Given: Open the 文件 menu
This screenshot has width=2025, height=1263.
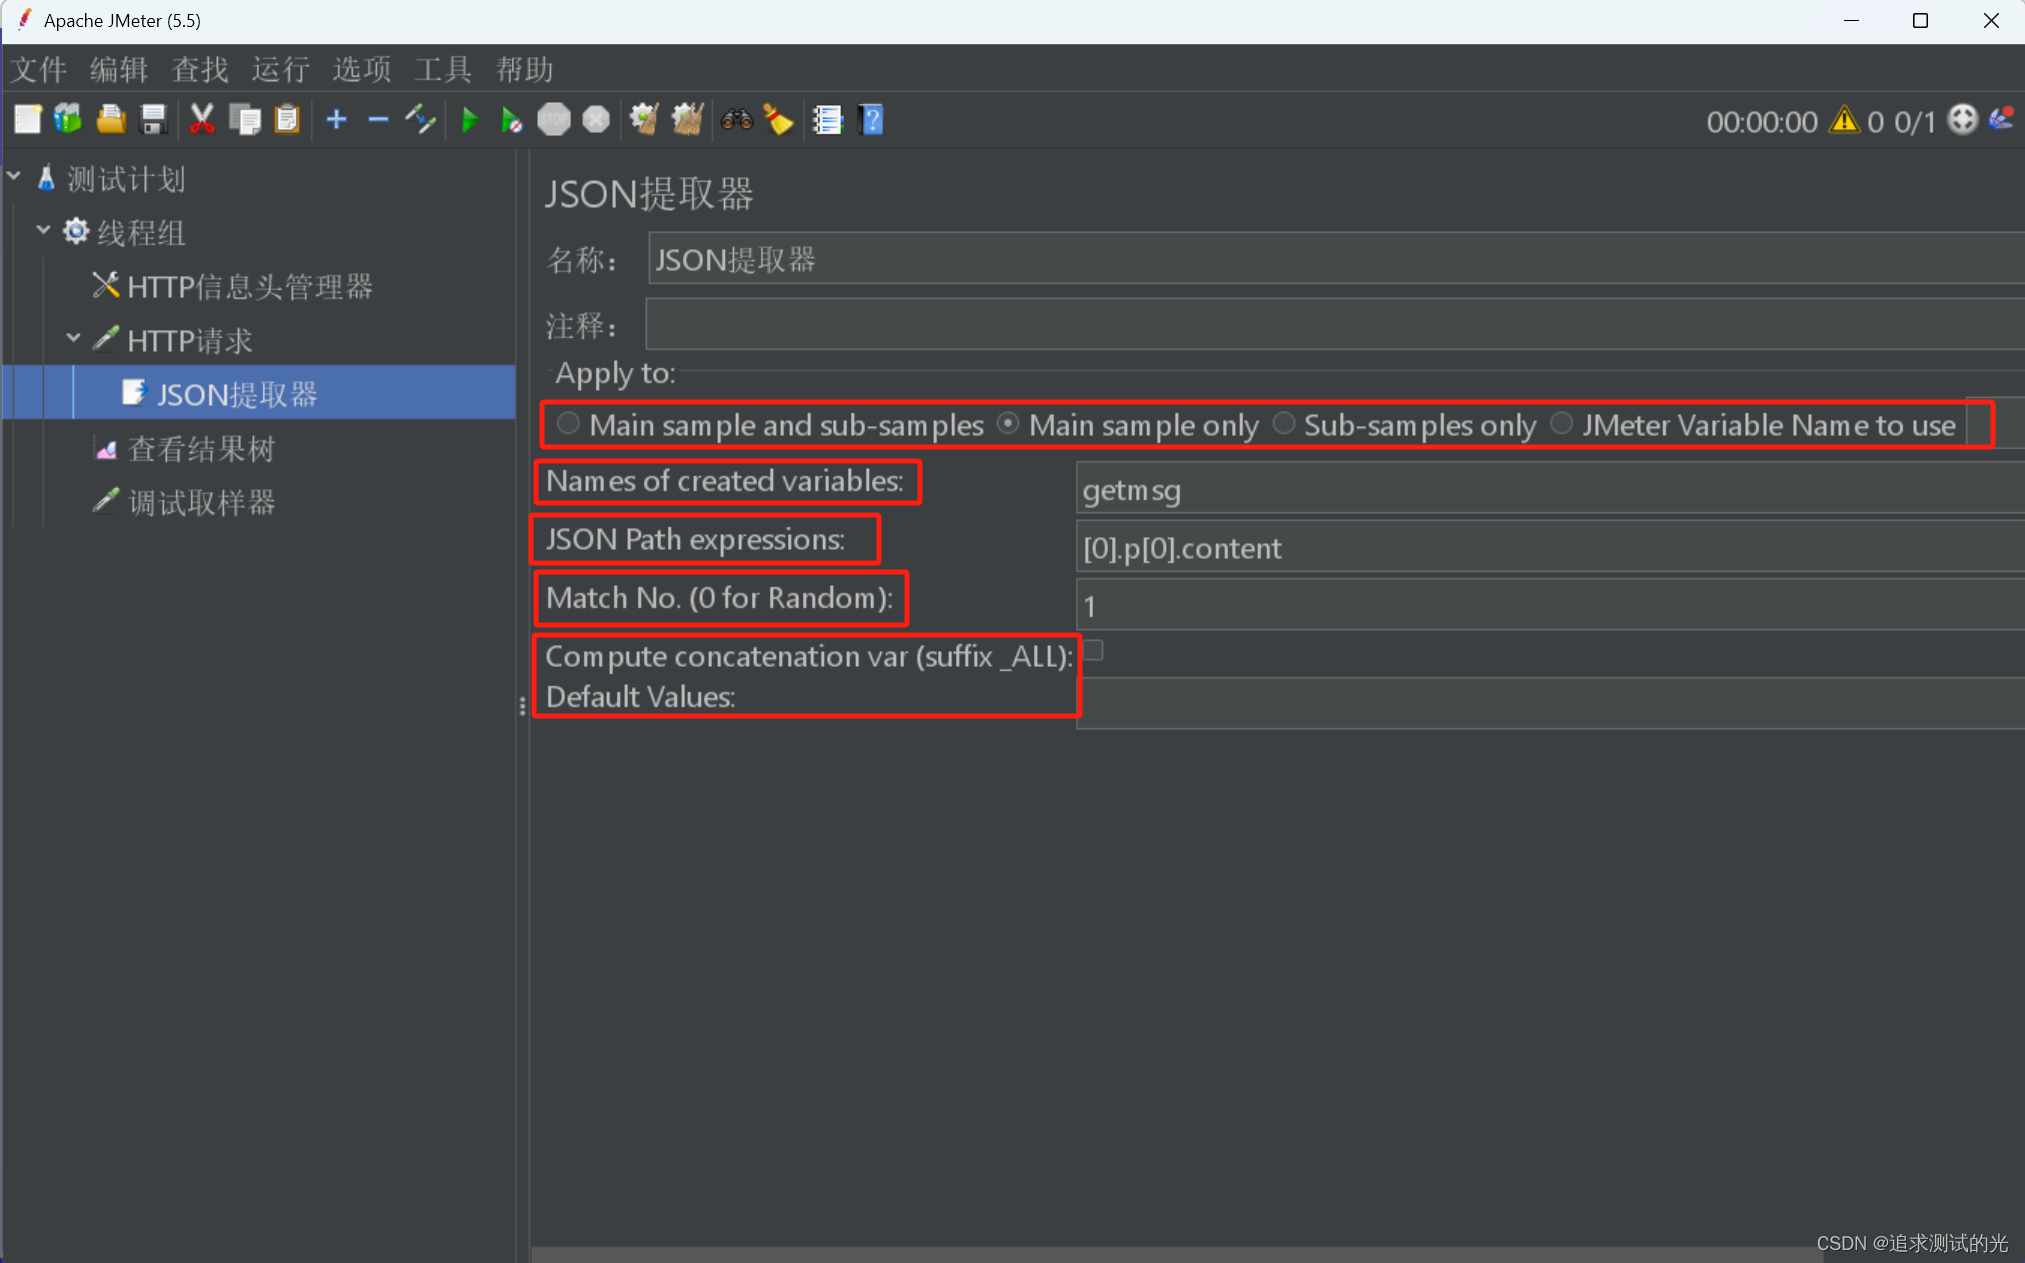Looking at the screenshot, I should pos(39,69).
